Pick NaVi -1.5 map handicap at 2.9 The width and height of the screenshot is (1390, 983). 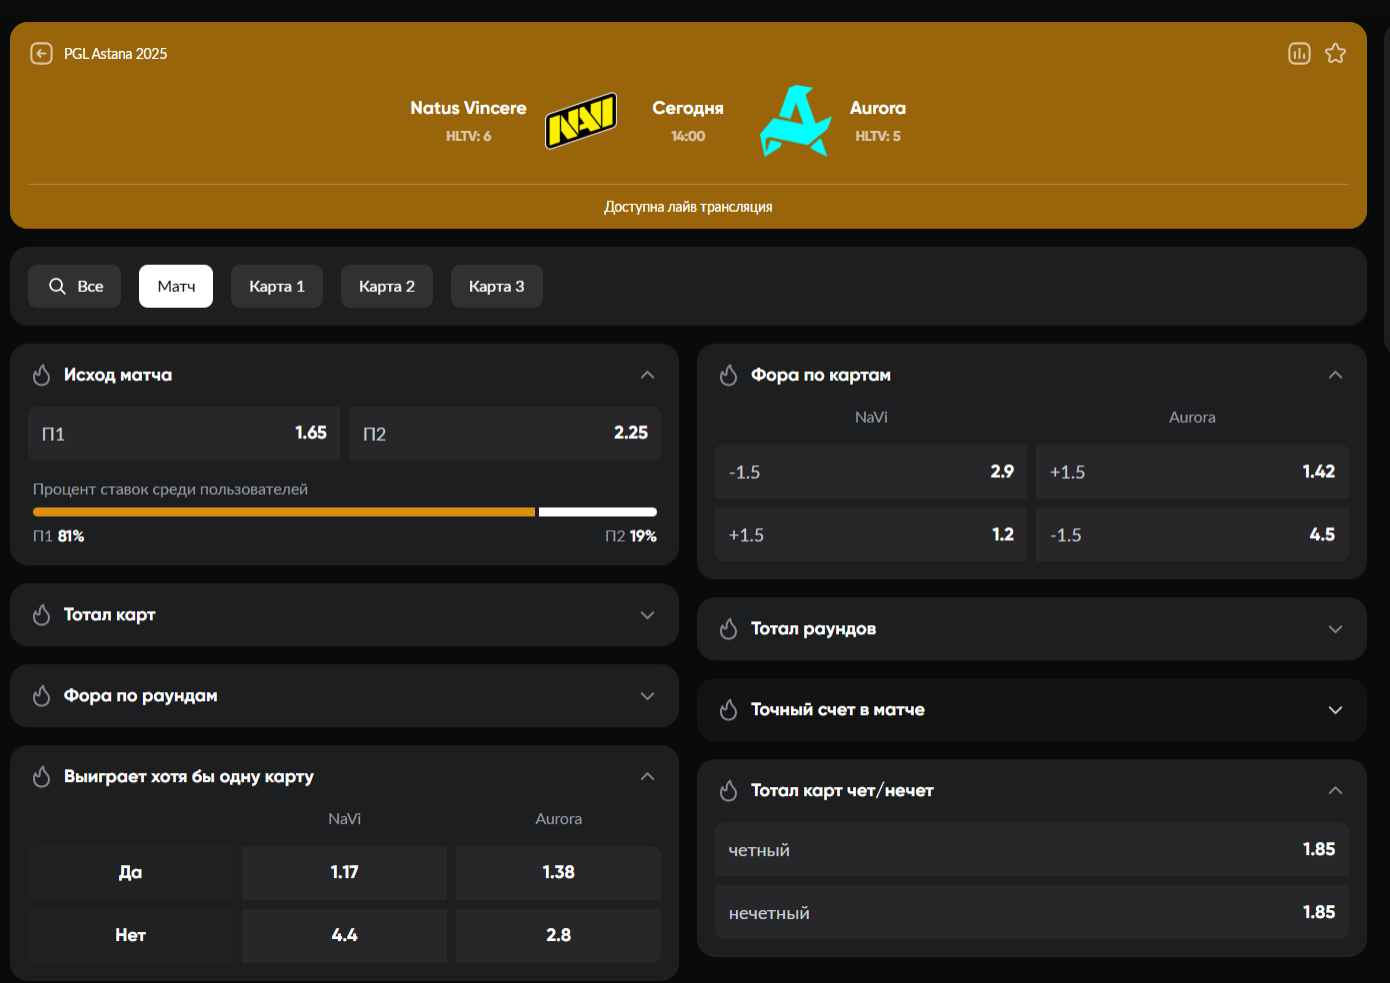pyautogui.click(x=871, y=472)
